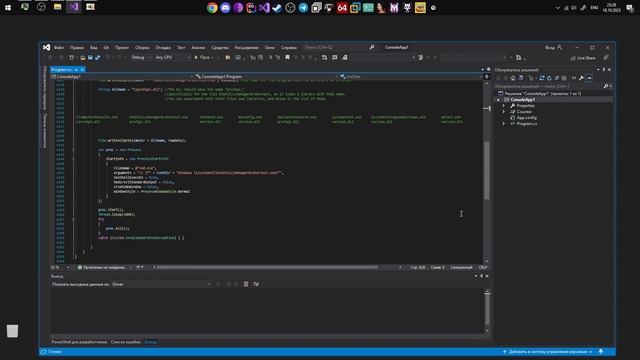Open the Расширения menu
The width and height of the screenshot is (640, 360).
tap(247, 48)
